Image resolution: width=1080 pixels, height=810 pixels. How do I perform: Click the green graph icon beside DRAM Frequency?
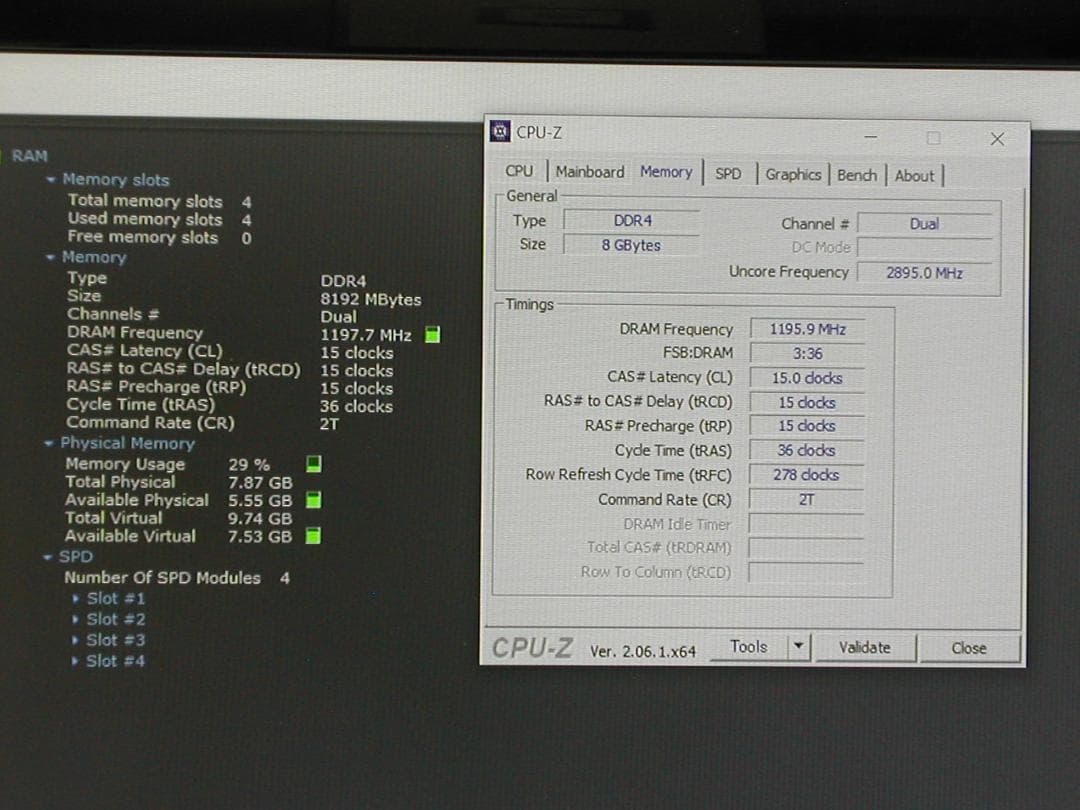pos(431,335)
